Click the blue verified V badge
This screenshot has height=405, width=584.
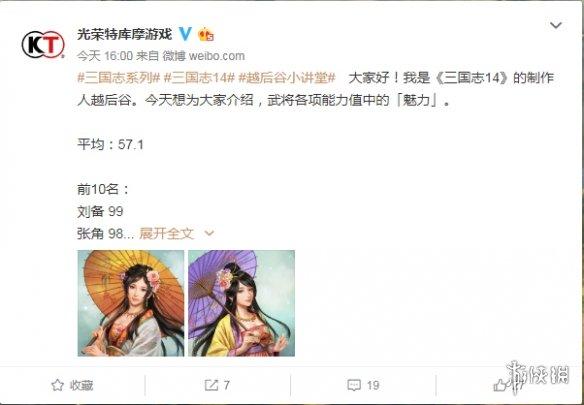(x=185, y=34)
